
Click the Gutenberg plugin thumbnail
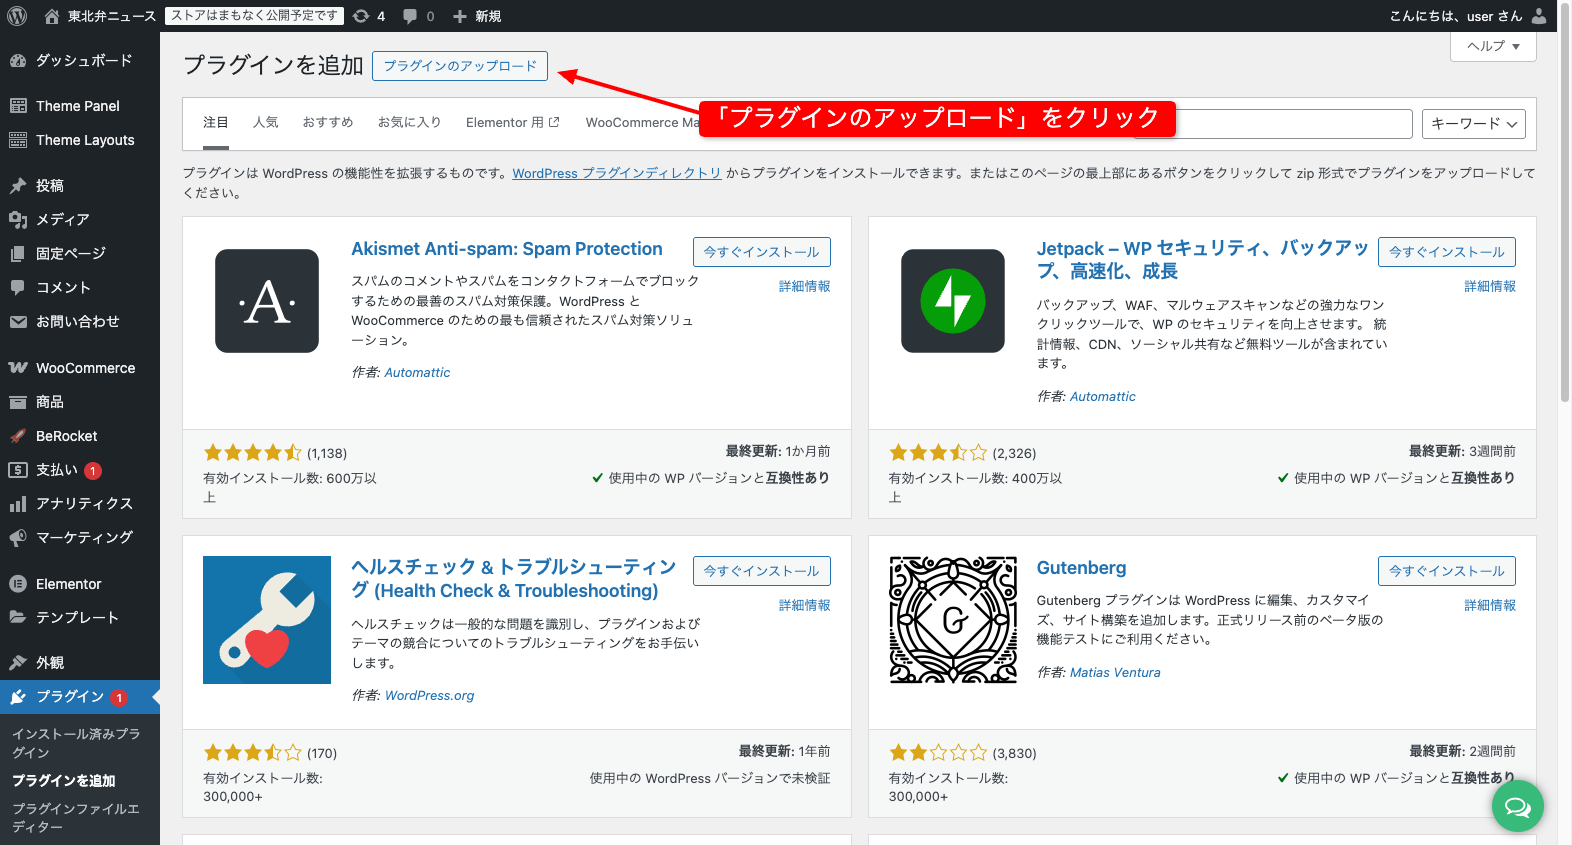coord(953,620)
